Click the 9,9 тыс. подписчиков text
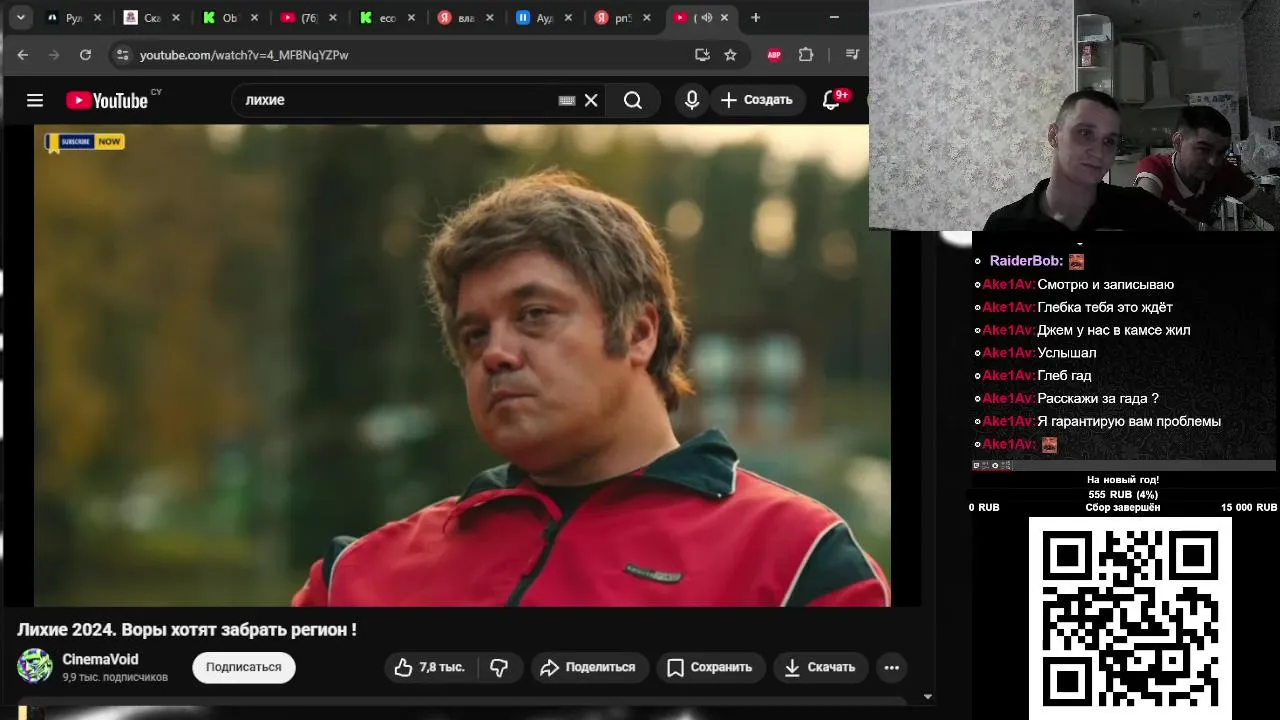 (x=115, y=677)
